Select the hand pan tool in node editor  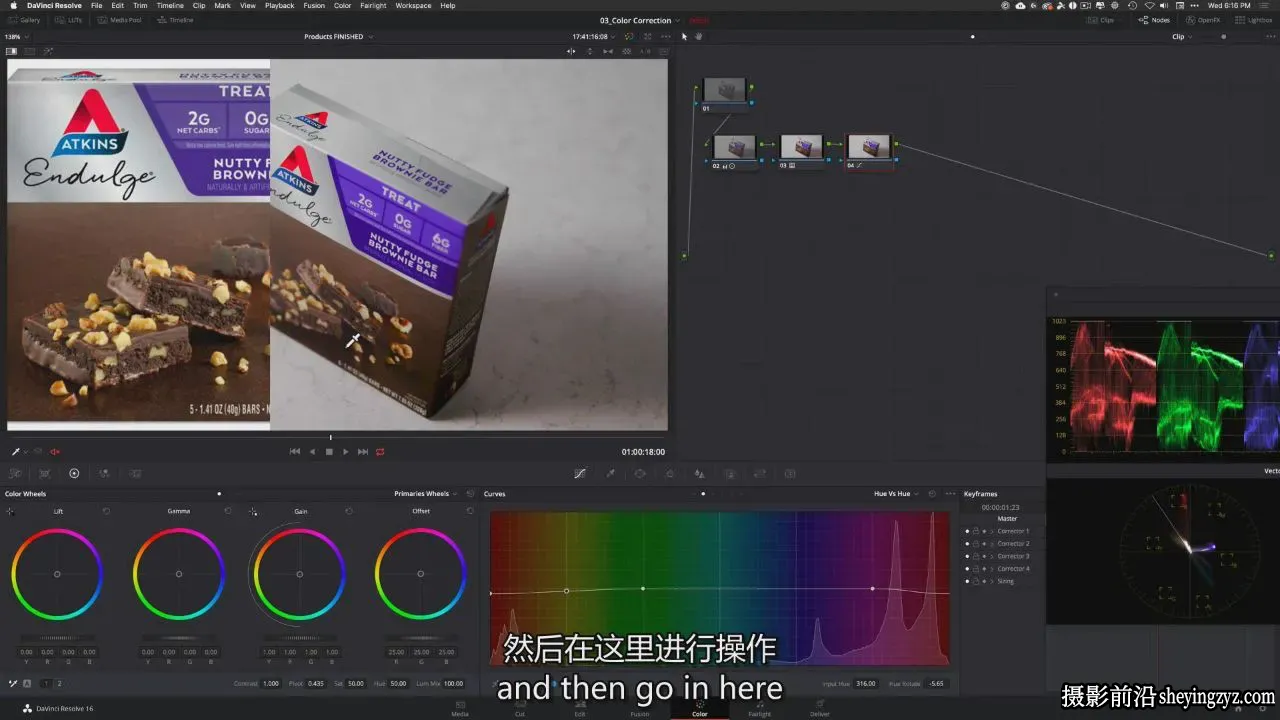click(699, 36)
